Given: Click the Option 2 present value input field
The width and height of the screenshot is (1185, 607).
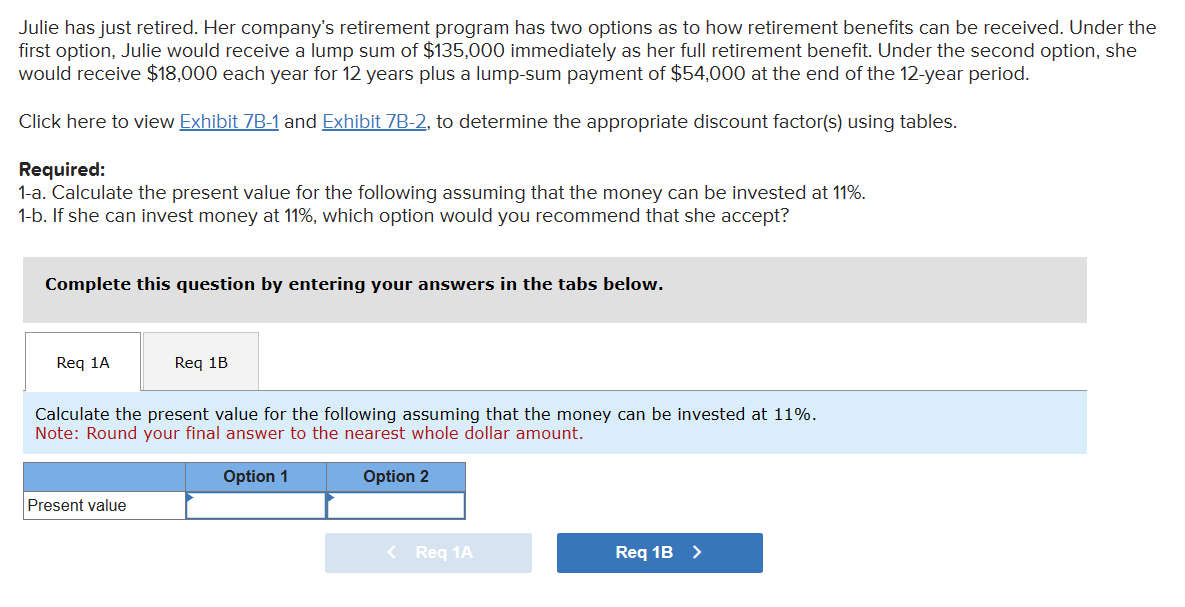Looking at the screenshot, I should pos(396,505).
